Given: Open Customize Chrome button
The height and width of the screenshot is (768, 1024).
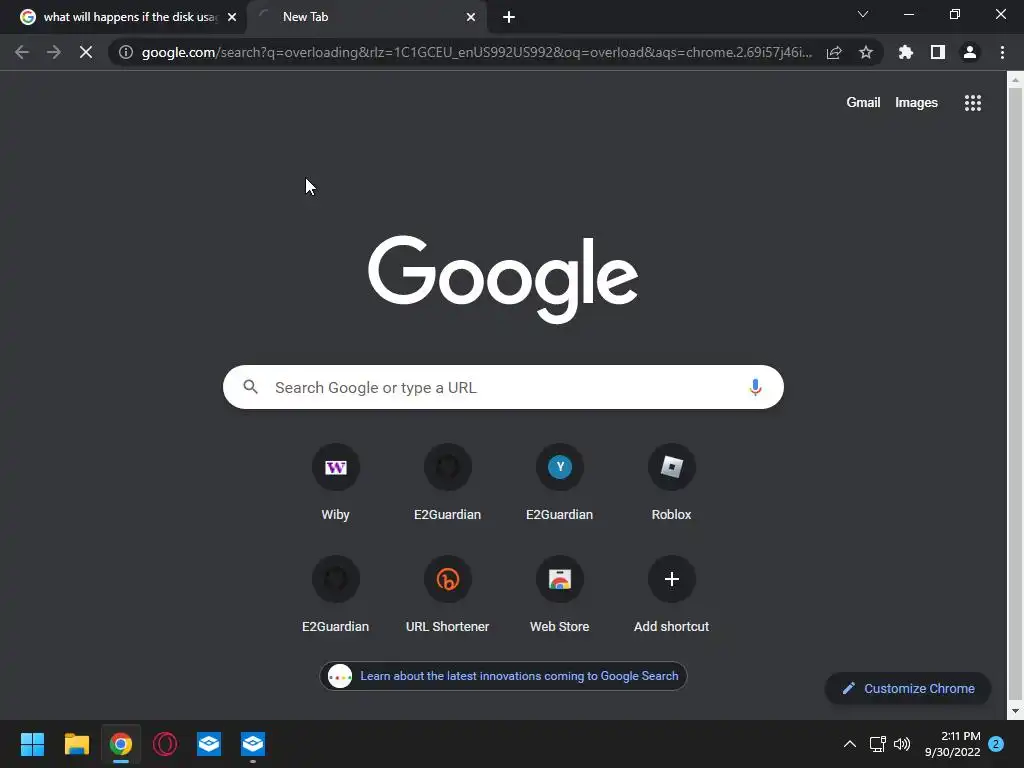Looking at the screenshot, I should coord(908,688).
